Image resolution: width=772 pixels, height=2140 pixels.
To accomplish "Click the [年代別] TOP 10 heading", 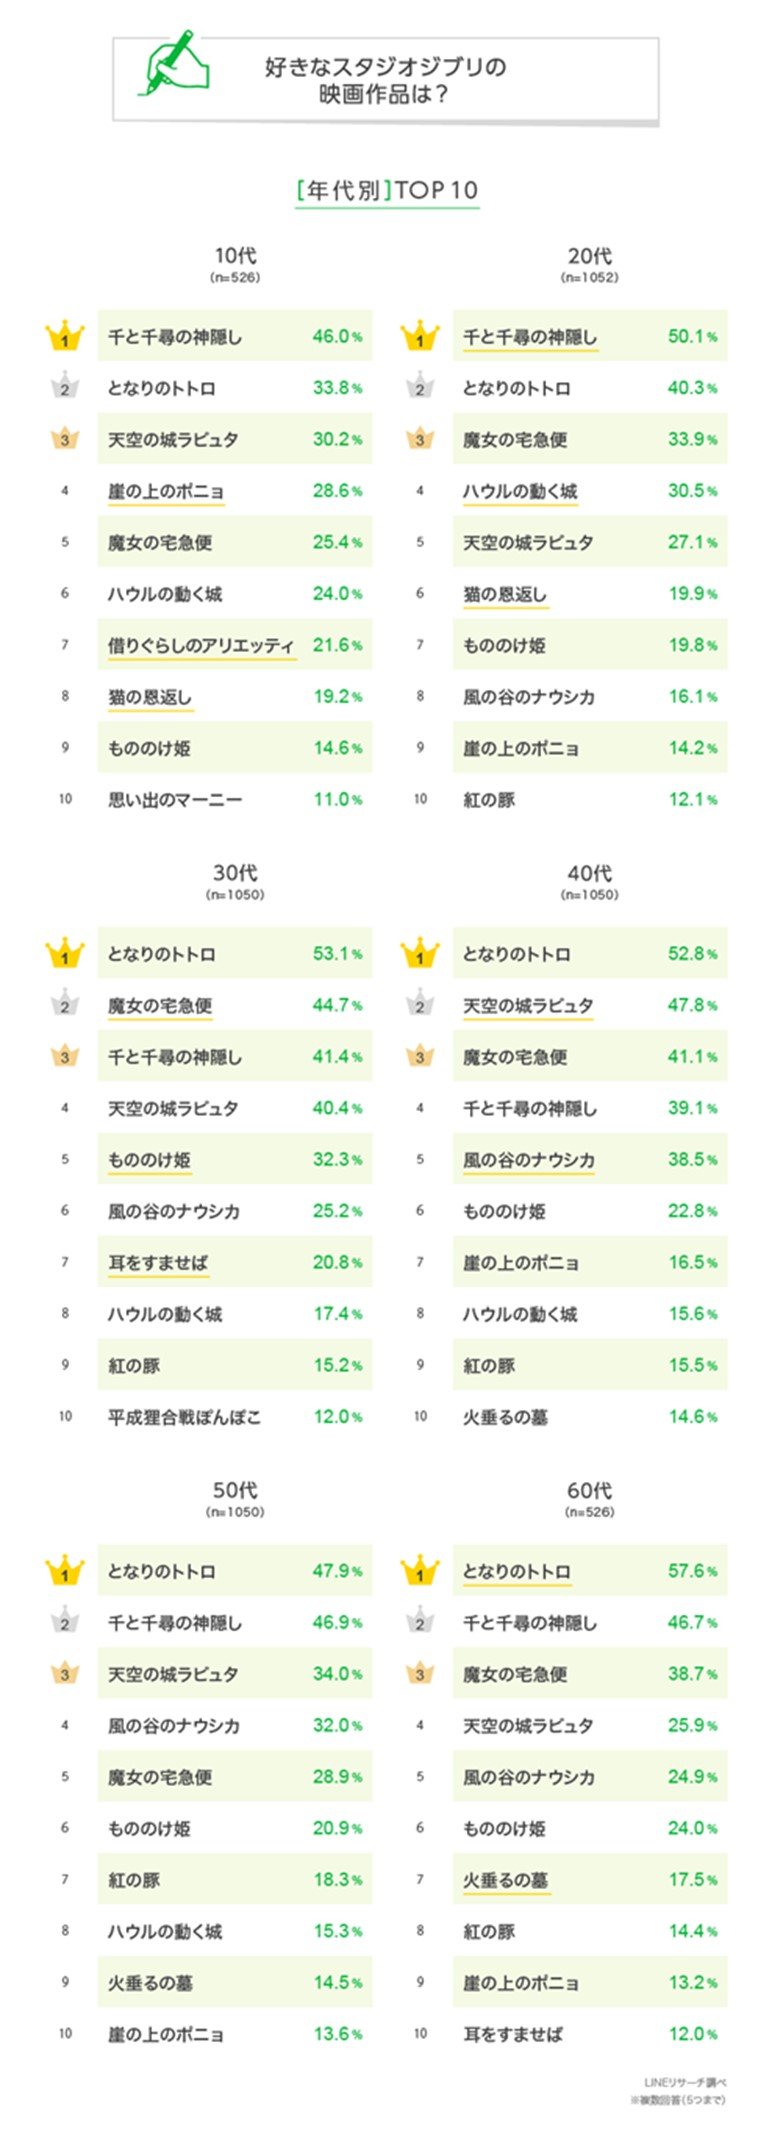I will (x=387, y=191).
